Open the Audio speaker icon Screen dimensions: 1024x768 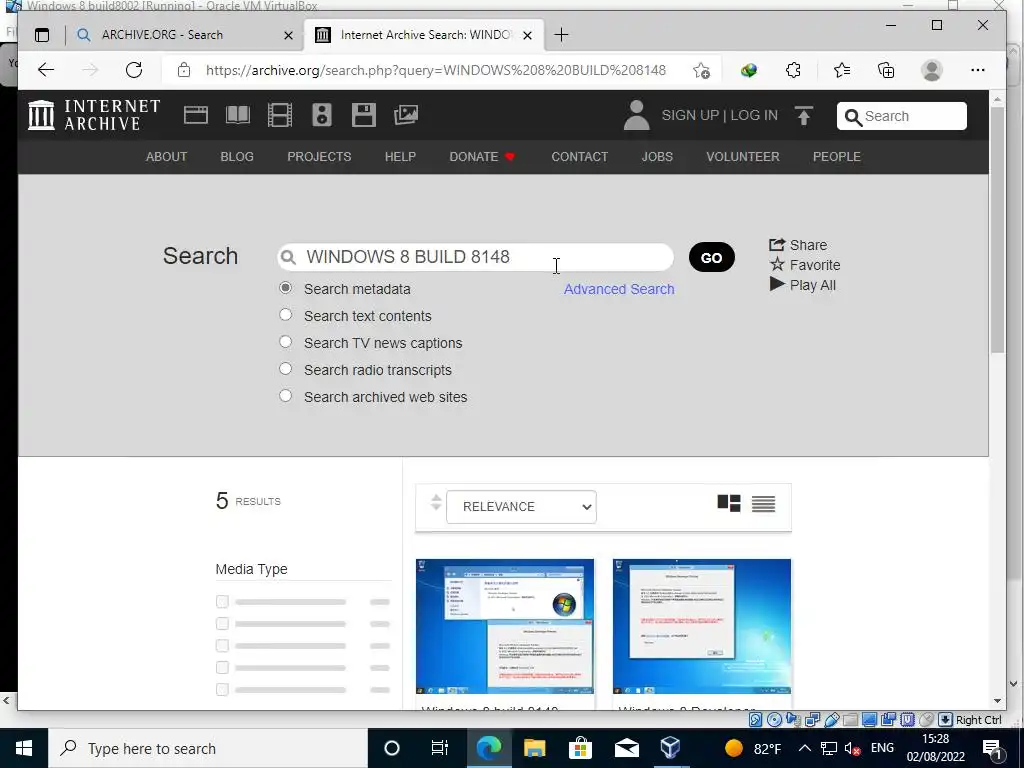(322, 115)
